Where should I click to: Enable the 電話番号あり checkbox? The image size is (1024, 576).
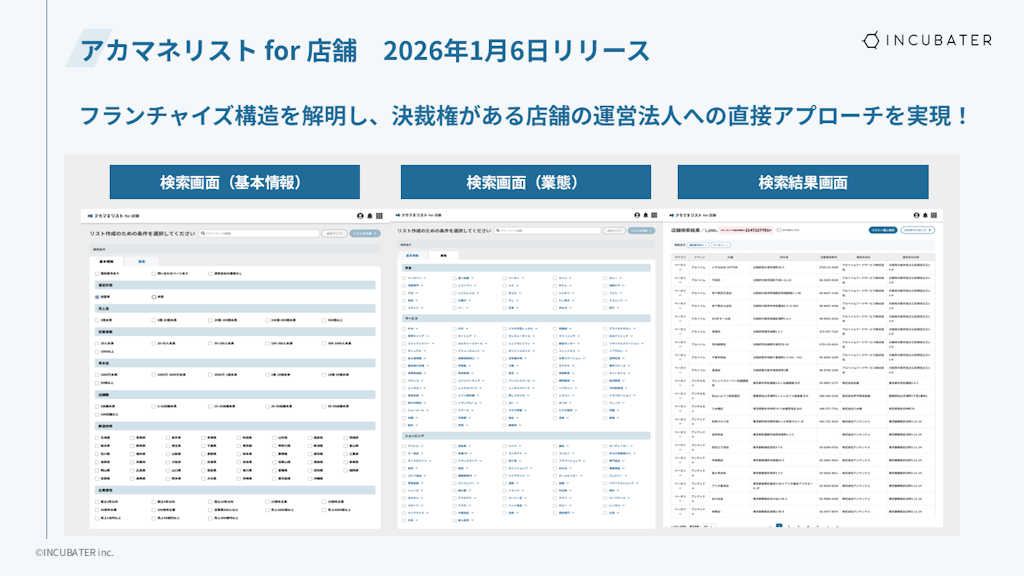click(95, 274)
